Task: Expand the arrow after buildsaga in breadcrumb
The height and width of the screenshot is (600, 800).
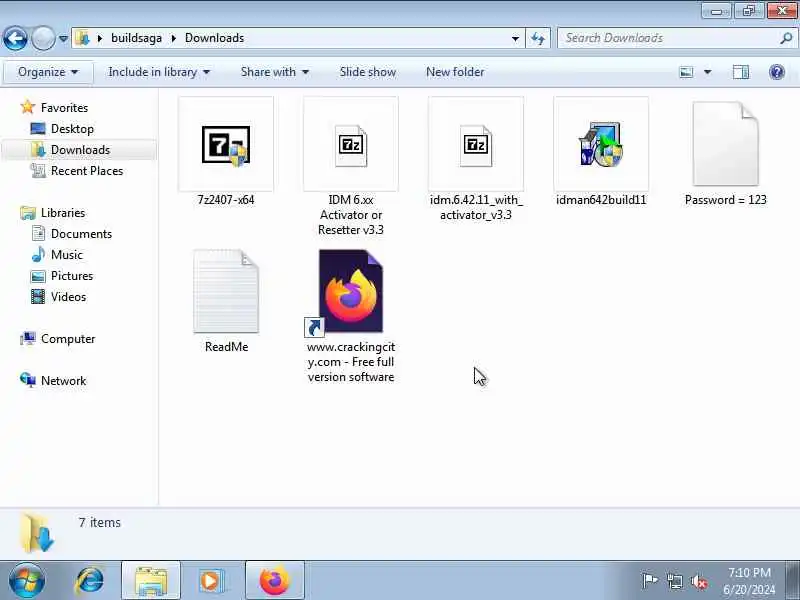Action: point(173,38)
